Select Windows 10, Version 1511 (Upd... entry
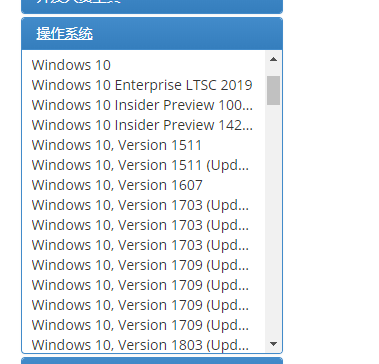This screenshot has height=364, width=379. tap(144, 165)
